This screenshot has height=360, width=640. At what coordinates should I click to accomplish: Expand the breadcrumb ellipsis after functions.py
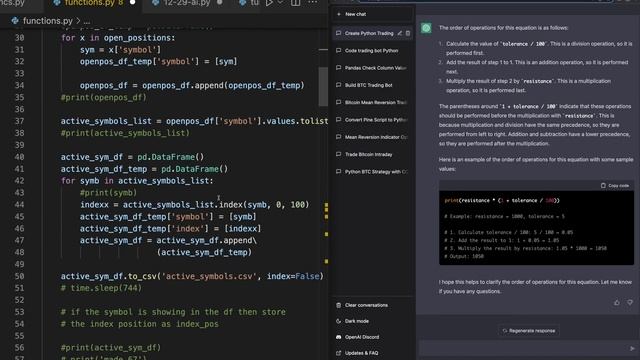coord(87,21)
